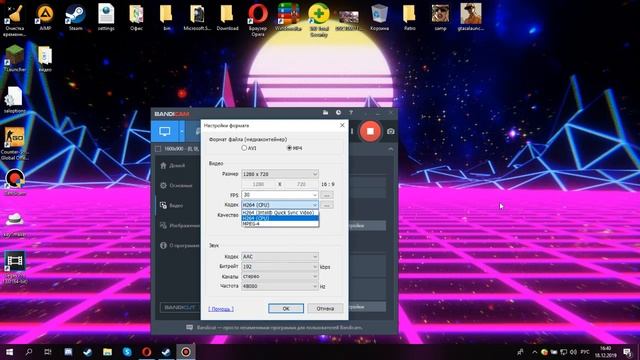
Task: Collapse the video codec H264 (CPU) combo box
Action: (280, 205)
